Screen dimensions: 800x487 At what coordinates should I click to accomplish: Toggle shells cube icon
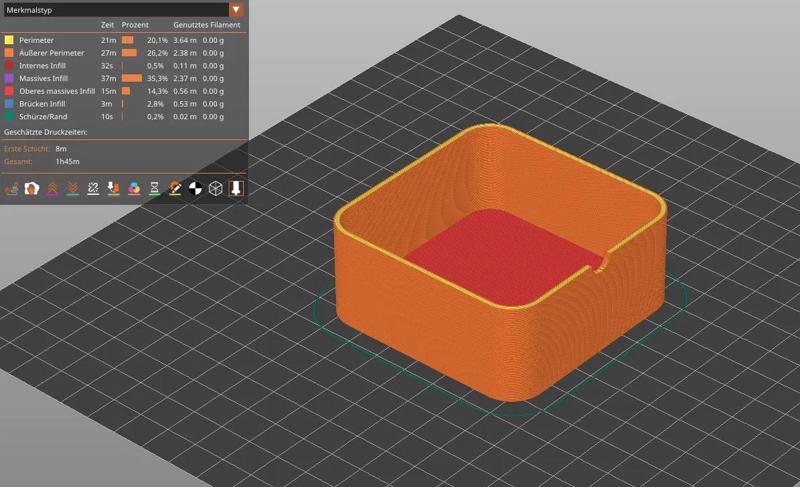coord(215,188)
